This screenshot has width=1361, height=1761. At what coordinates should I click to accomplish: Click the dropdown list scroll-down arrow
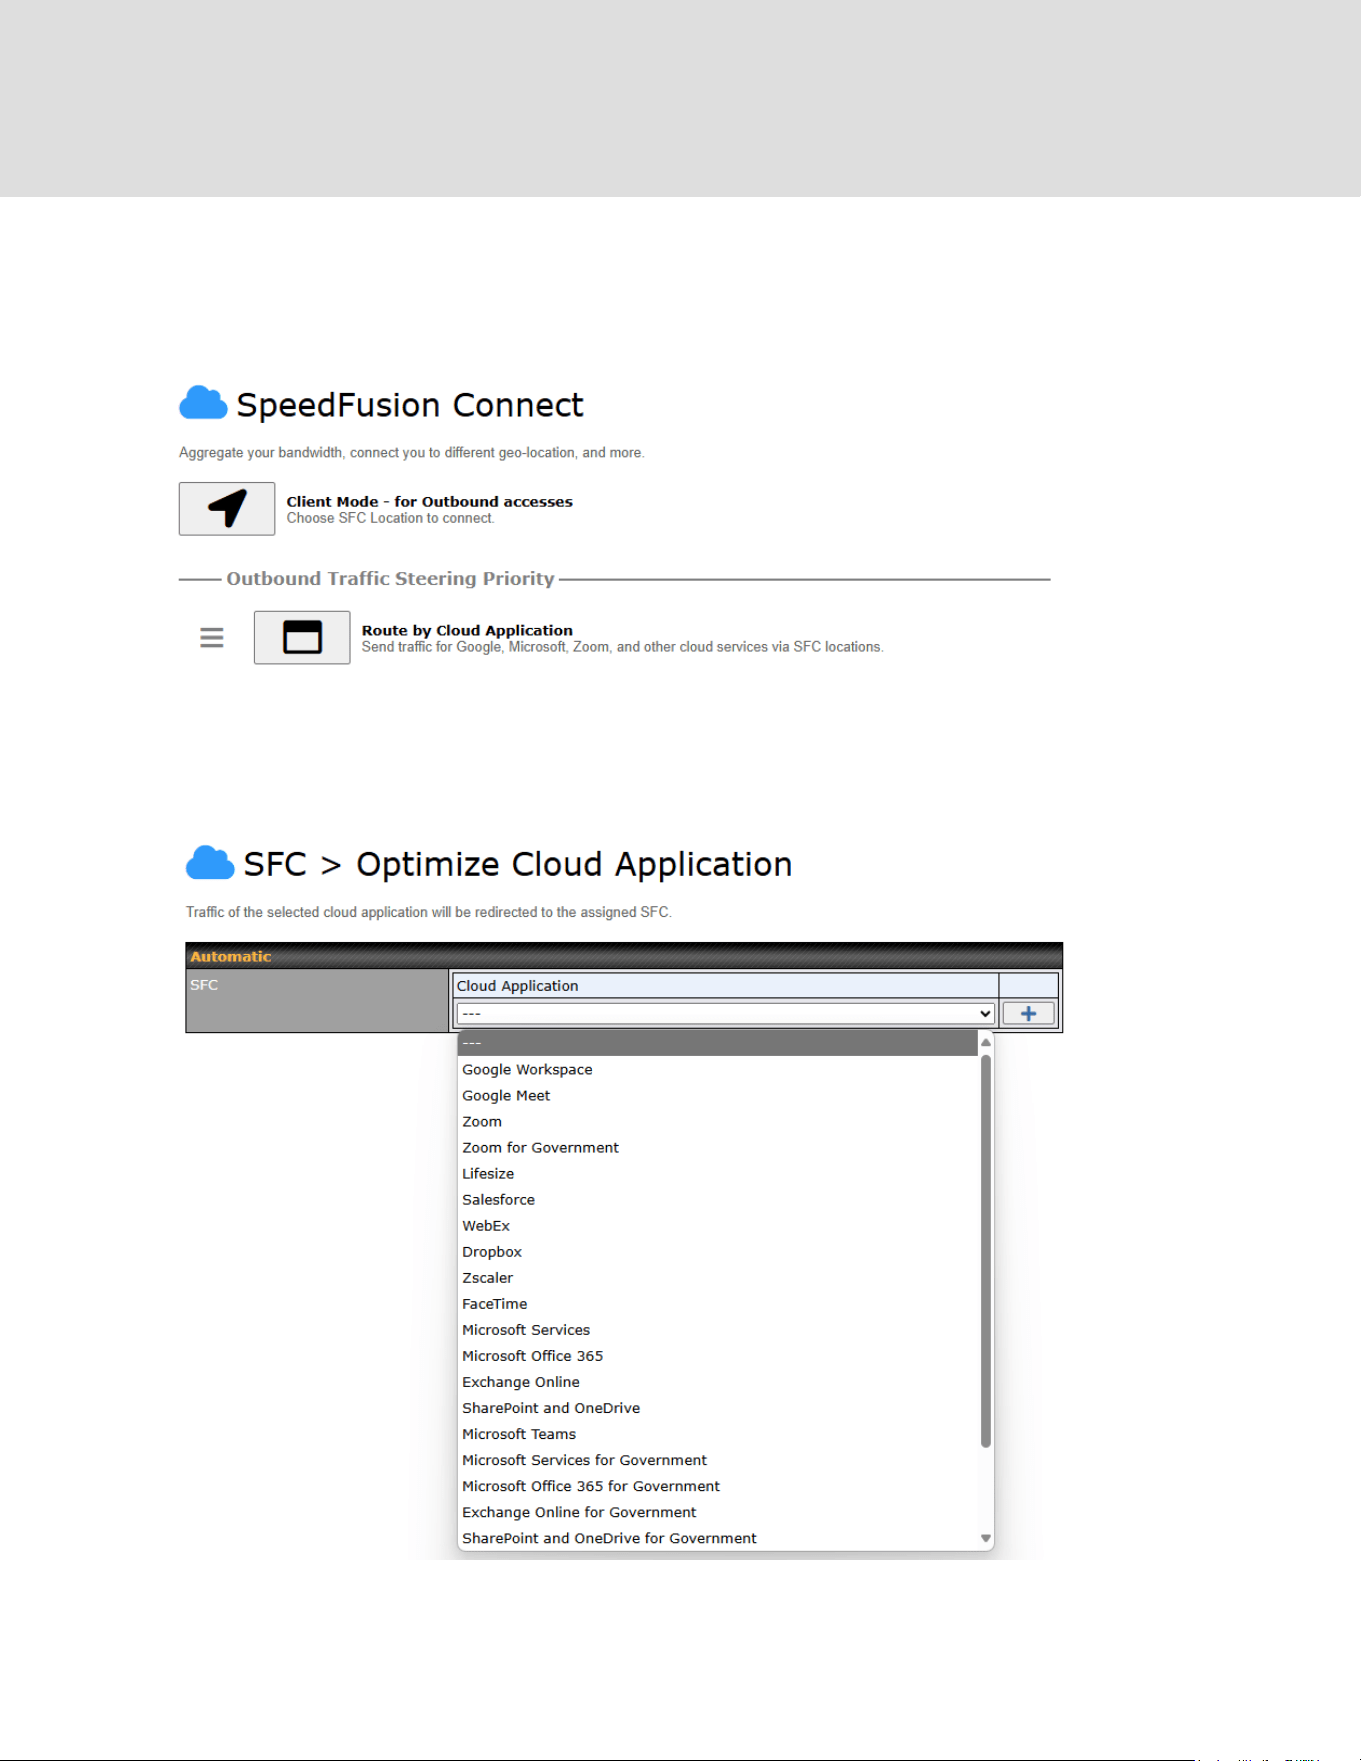(x=986, y=1538)
